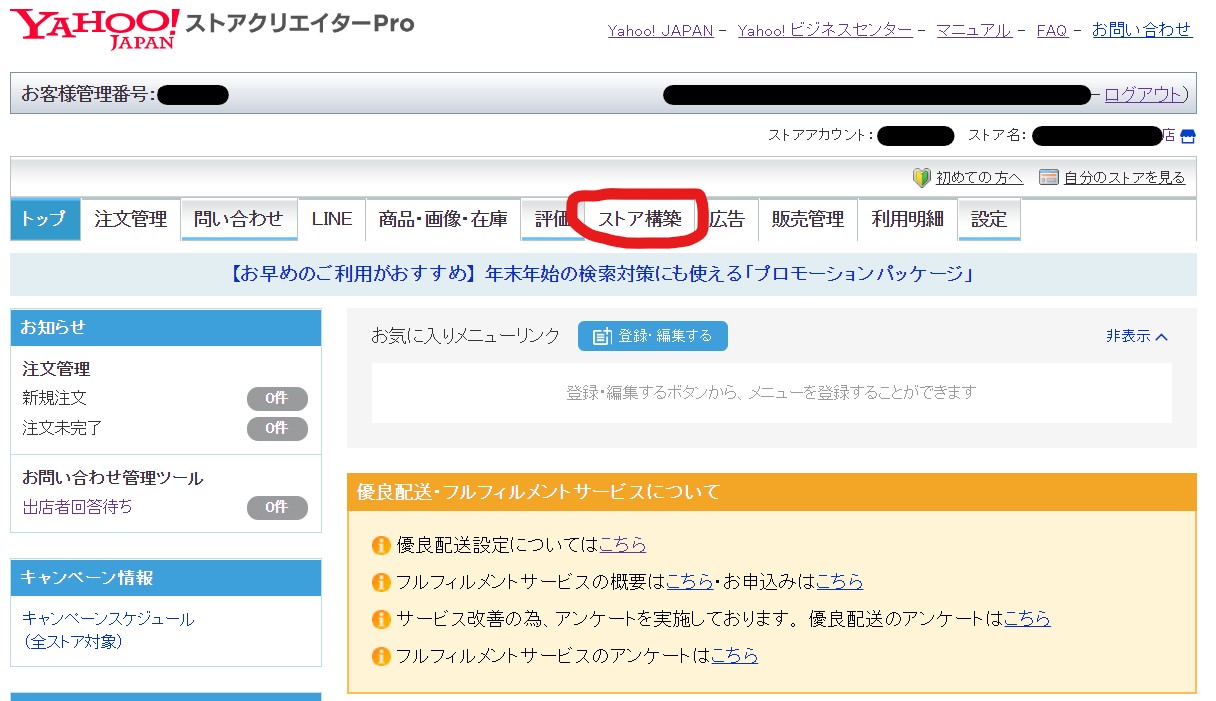The image size is (1216, 701).
Task: Open the キャンペーンスケジュール link
Action: tap(108, 619)
